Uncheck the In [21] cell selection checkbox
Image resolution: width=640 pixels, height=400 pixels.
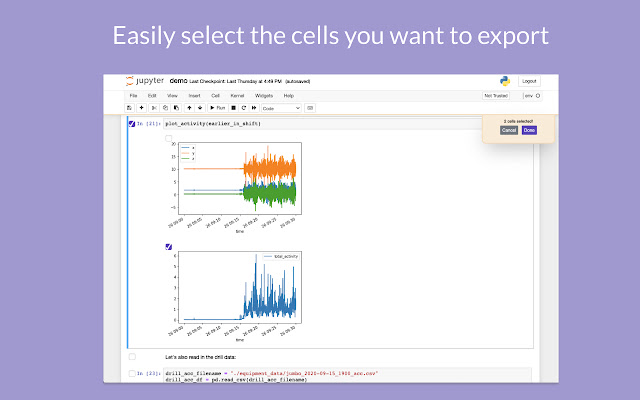point(132,123)
